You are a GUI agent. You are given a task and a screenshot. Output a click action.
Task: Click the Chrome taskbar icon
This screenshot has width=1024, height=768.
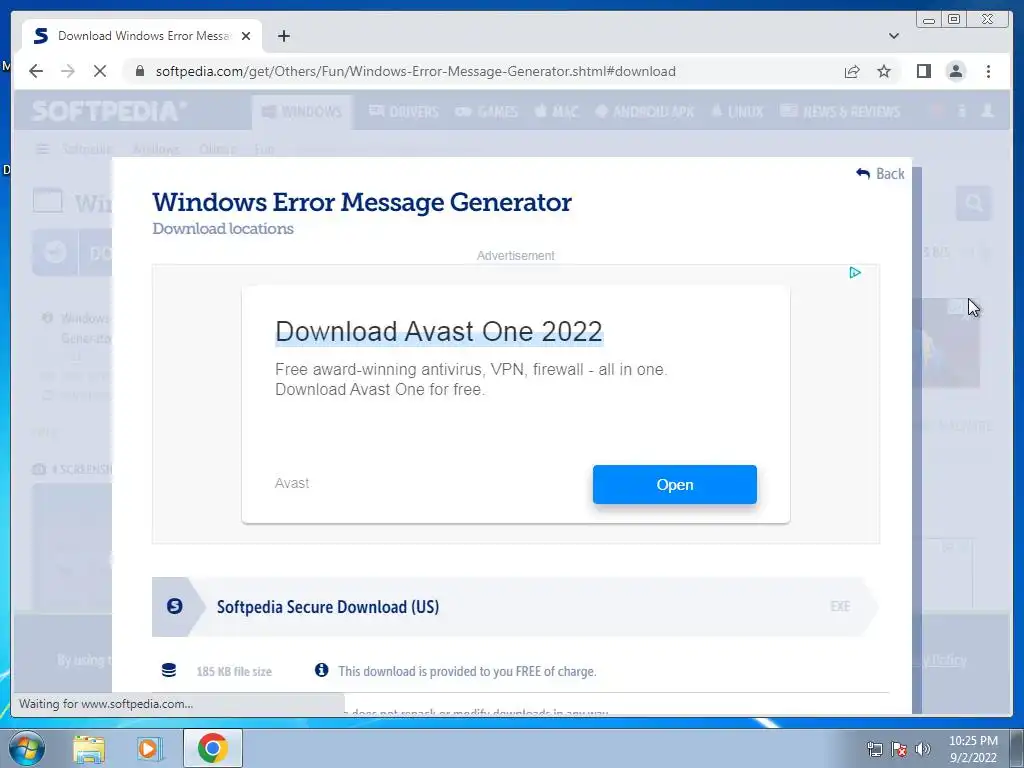coord(213,748)
